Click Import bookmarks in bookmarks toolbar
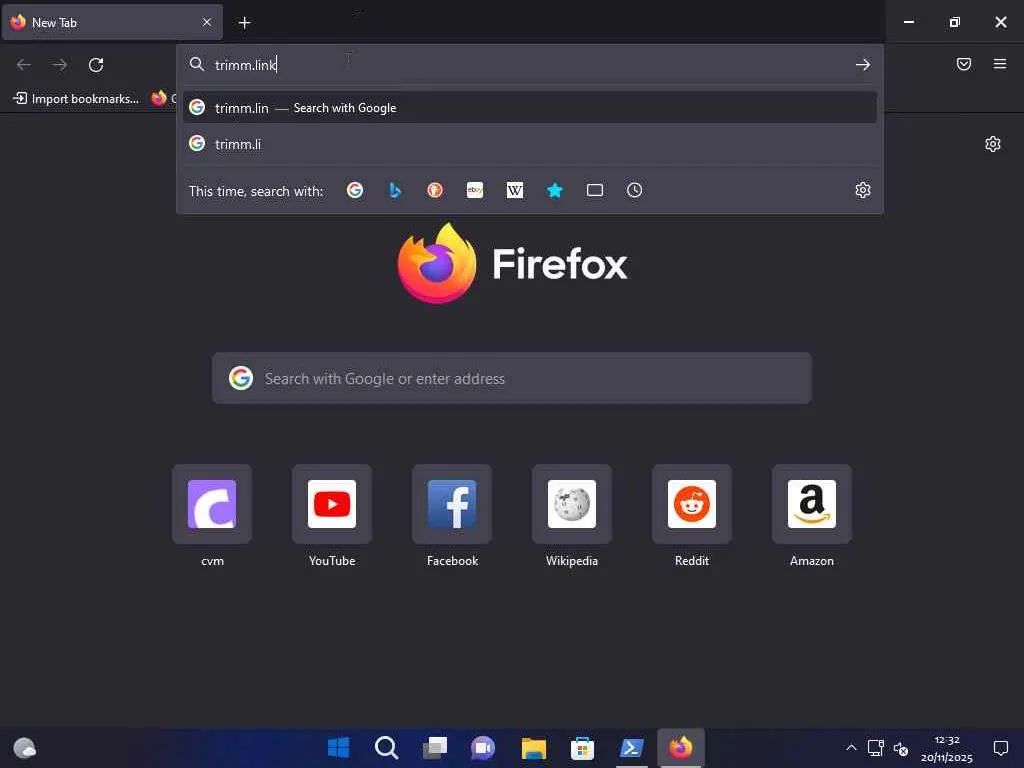This screenshot has height=768, width=1024. [76, 99]
